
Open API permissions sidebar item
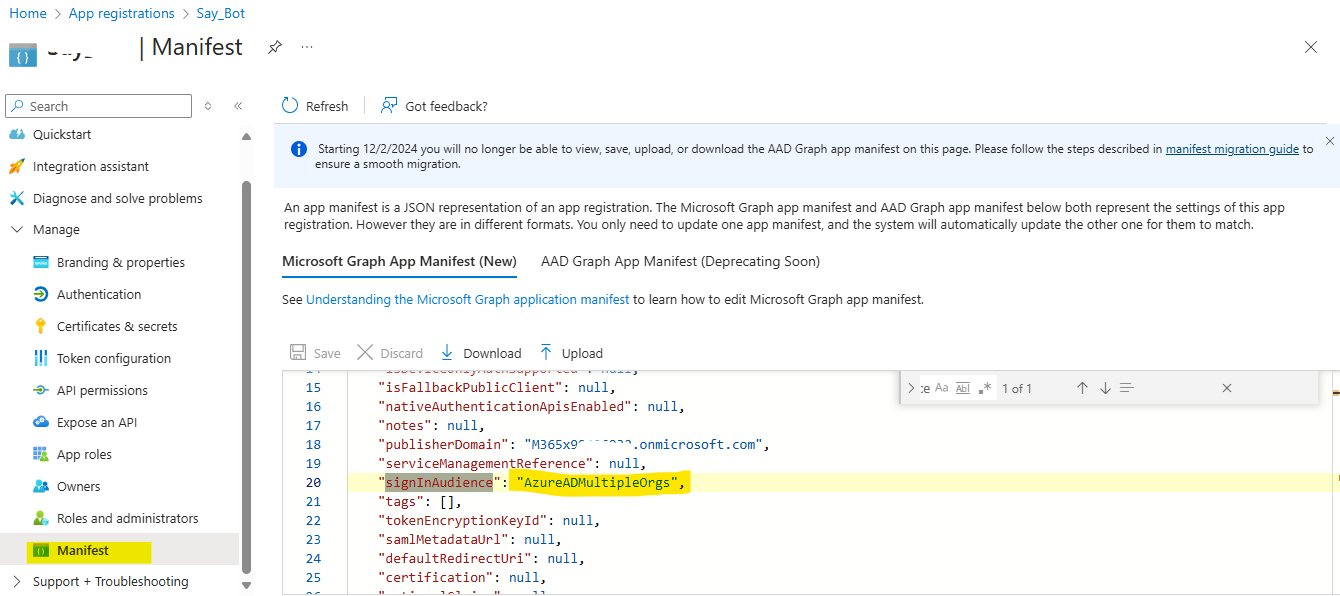pos(102,390)
